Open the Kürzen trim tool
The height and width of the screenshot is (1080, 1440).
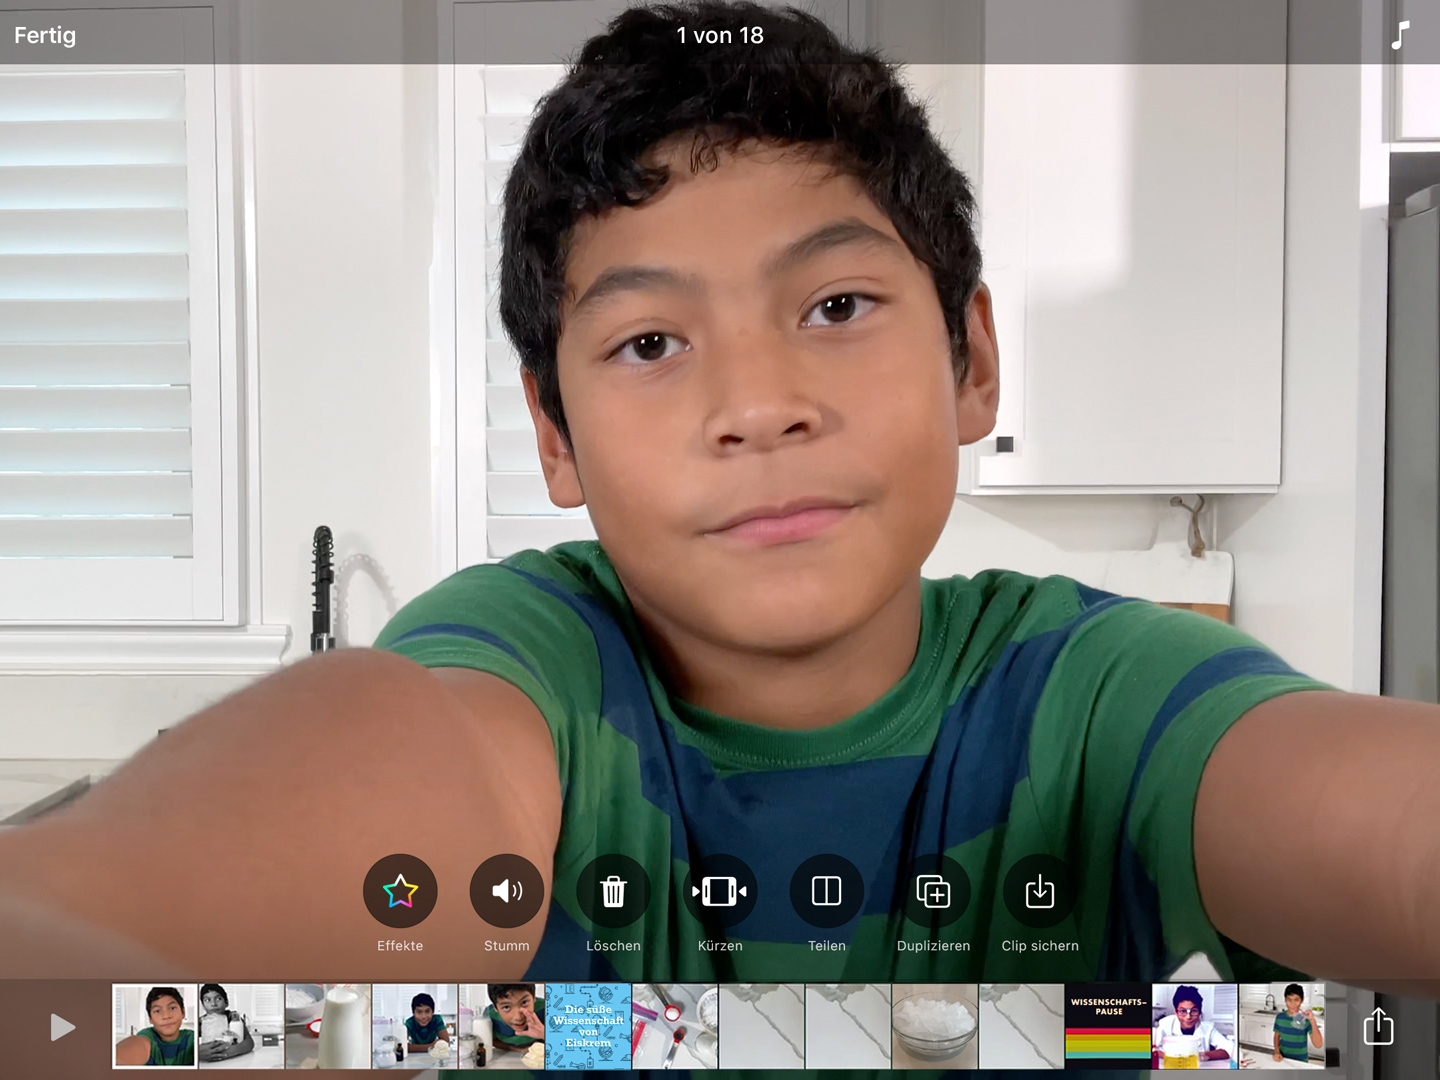(x=720, y=891)
